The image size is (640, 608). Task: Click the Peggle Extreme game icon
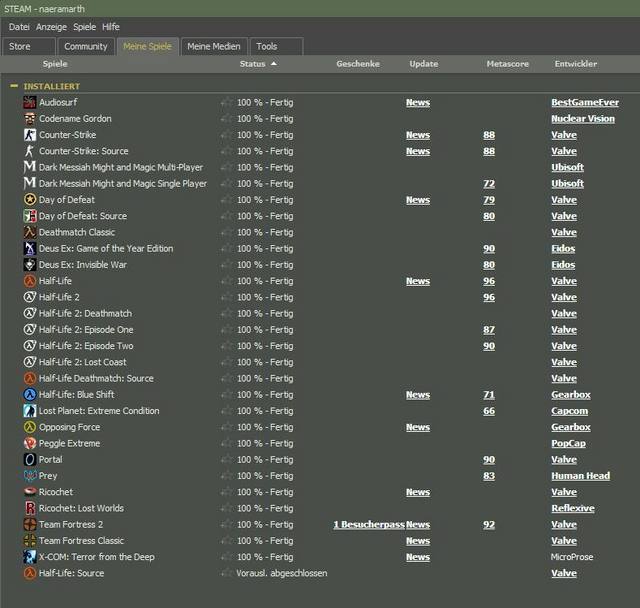(x=30, y=443)
